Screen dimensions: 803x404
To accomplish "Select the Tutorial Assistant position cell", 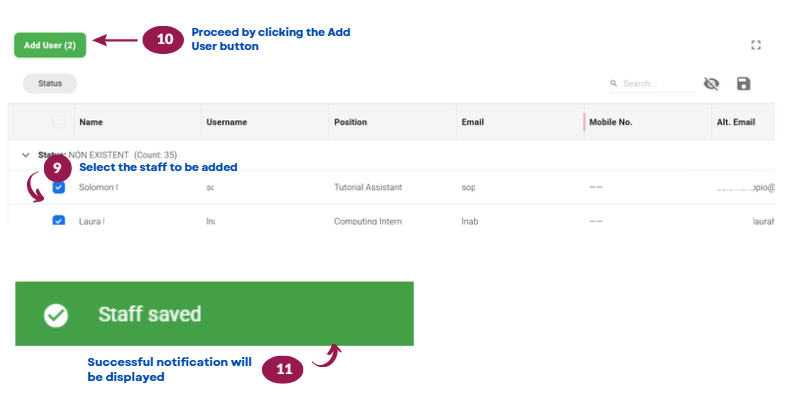I will pyautogui.click(x=368, y=187).
